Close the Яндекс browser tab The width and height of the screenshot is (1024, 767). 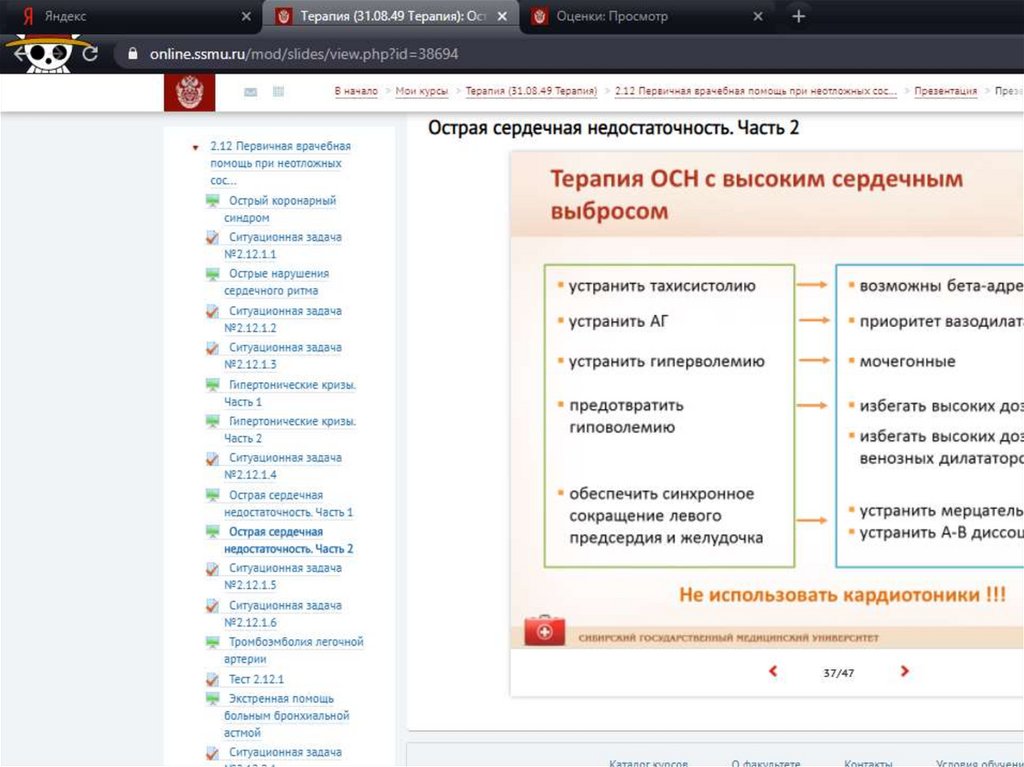coord(247,17)
